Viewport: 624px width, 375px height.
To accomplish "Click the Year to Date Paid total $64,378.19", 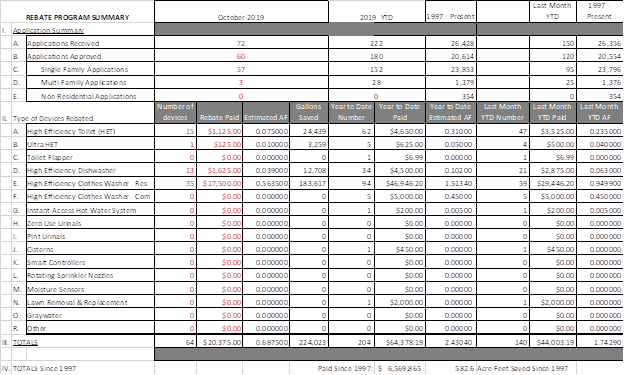I will click(400, 342).
